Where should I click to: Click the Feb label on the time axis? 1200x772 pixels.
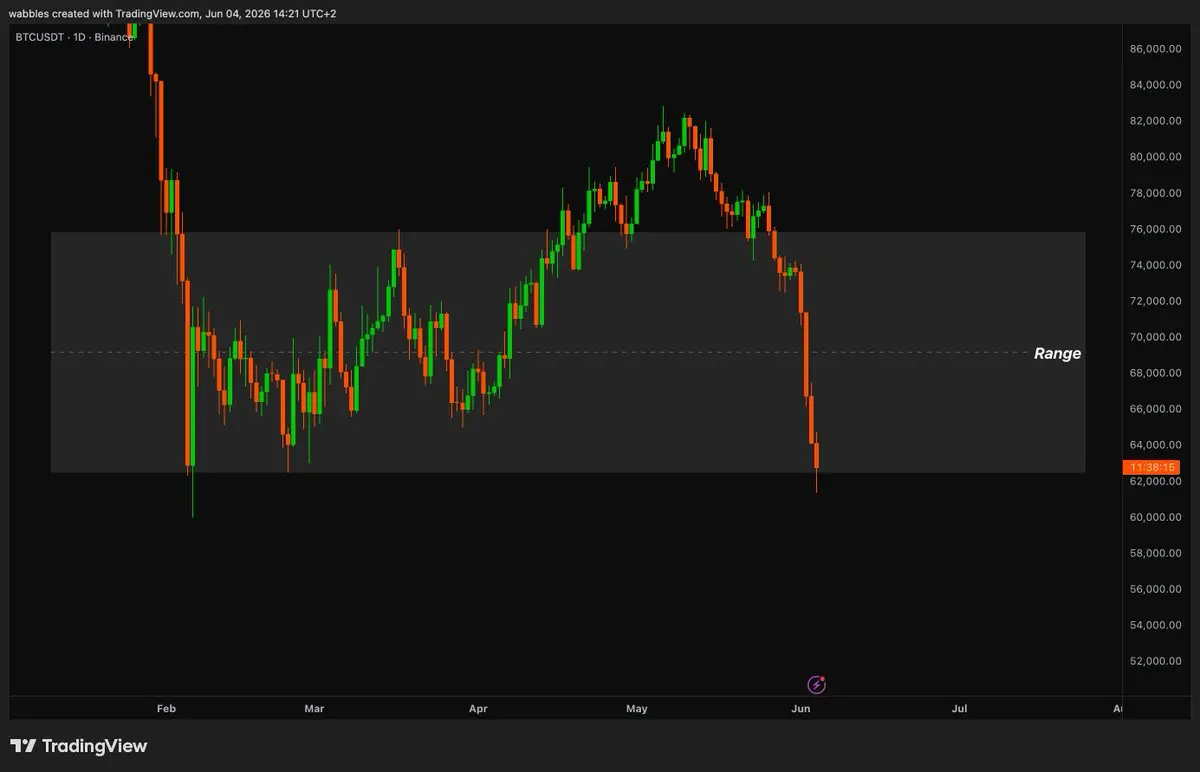[166, 709]
